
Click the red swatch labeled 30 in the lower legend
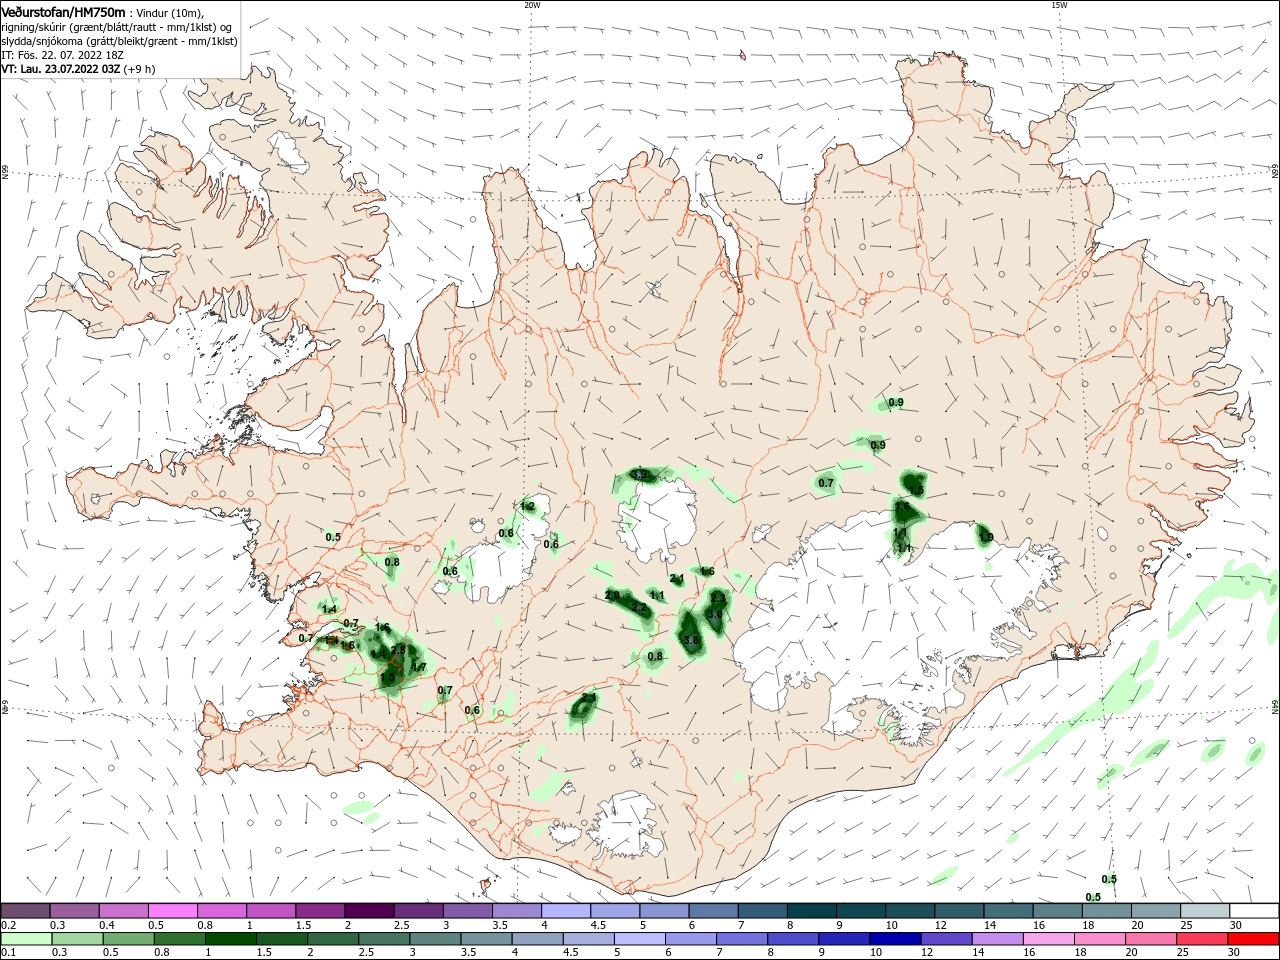(1255, 939)
